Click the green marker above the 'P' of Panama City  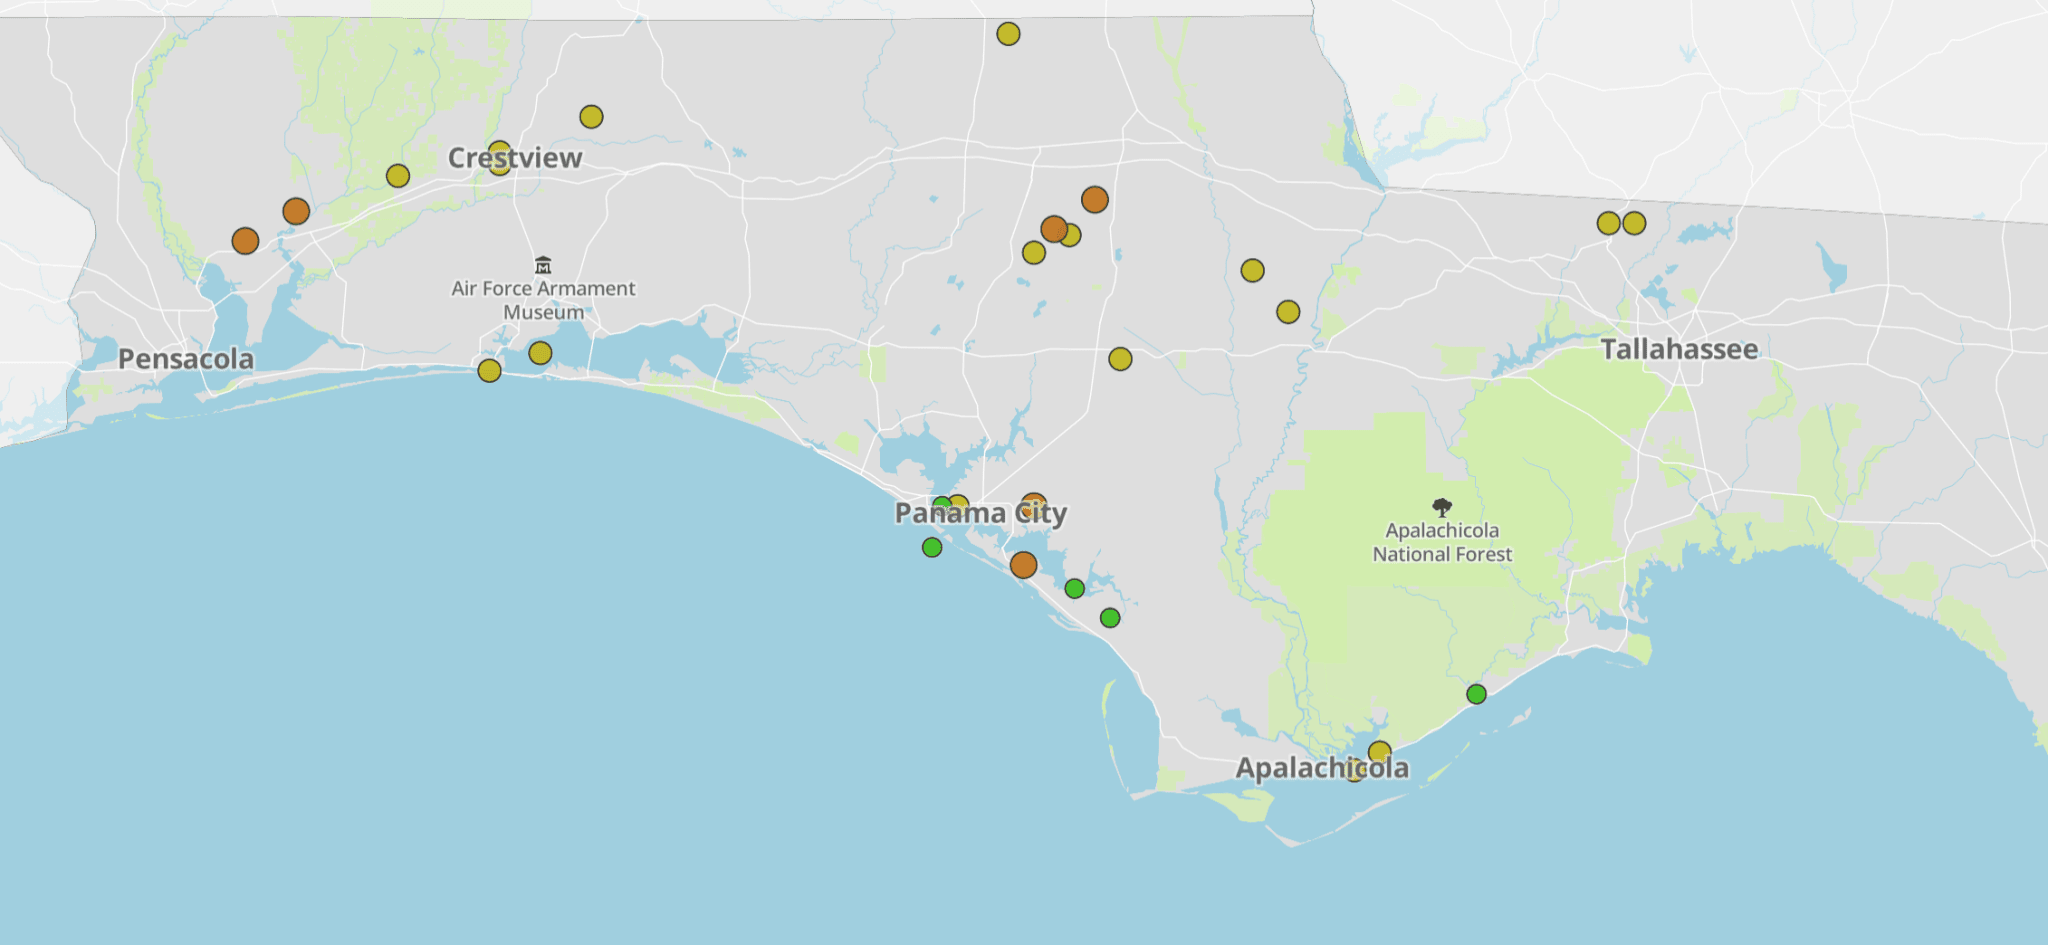coord(941,505)
